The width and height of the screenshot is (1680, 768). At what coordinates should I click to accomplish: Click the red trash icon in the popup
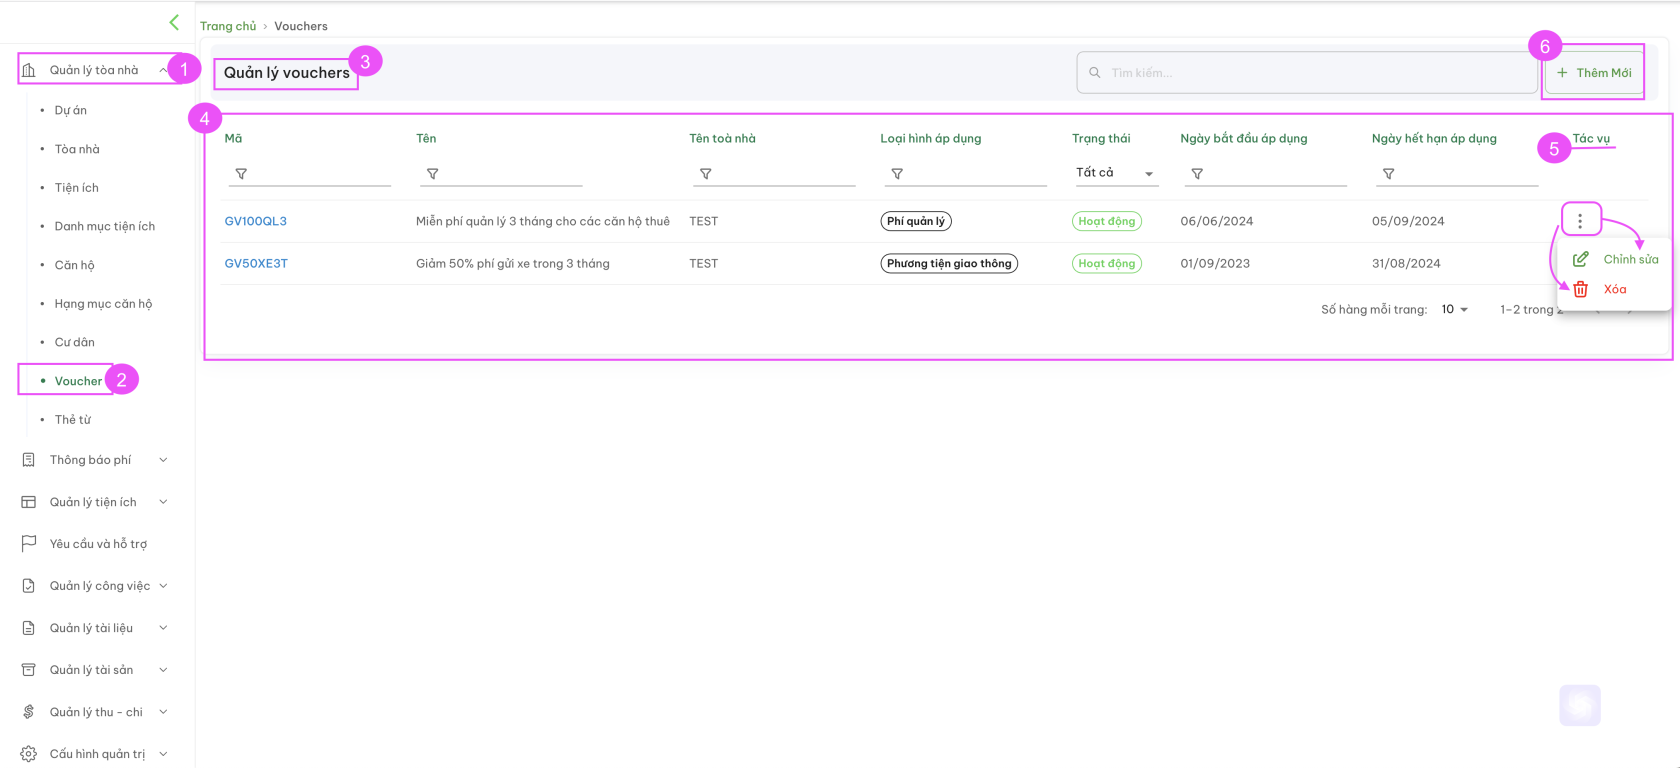tap(1581, 289)
